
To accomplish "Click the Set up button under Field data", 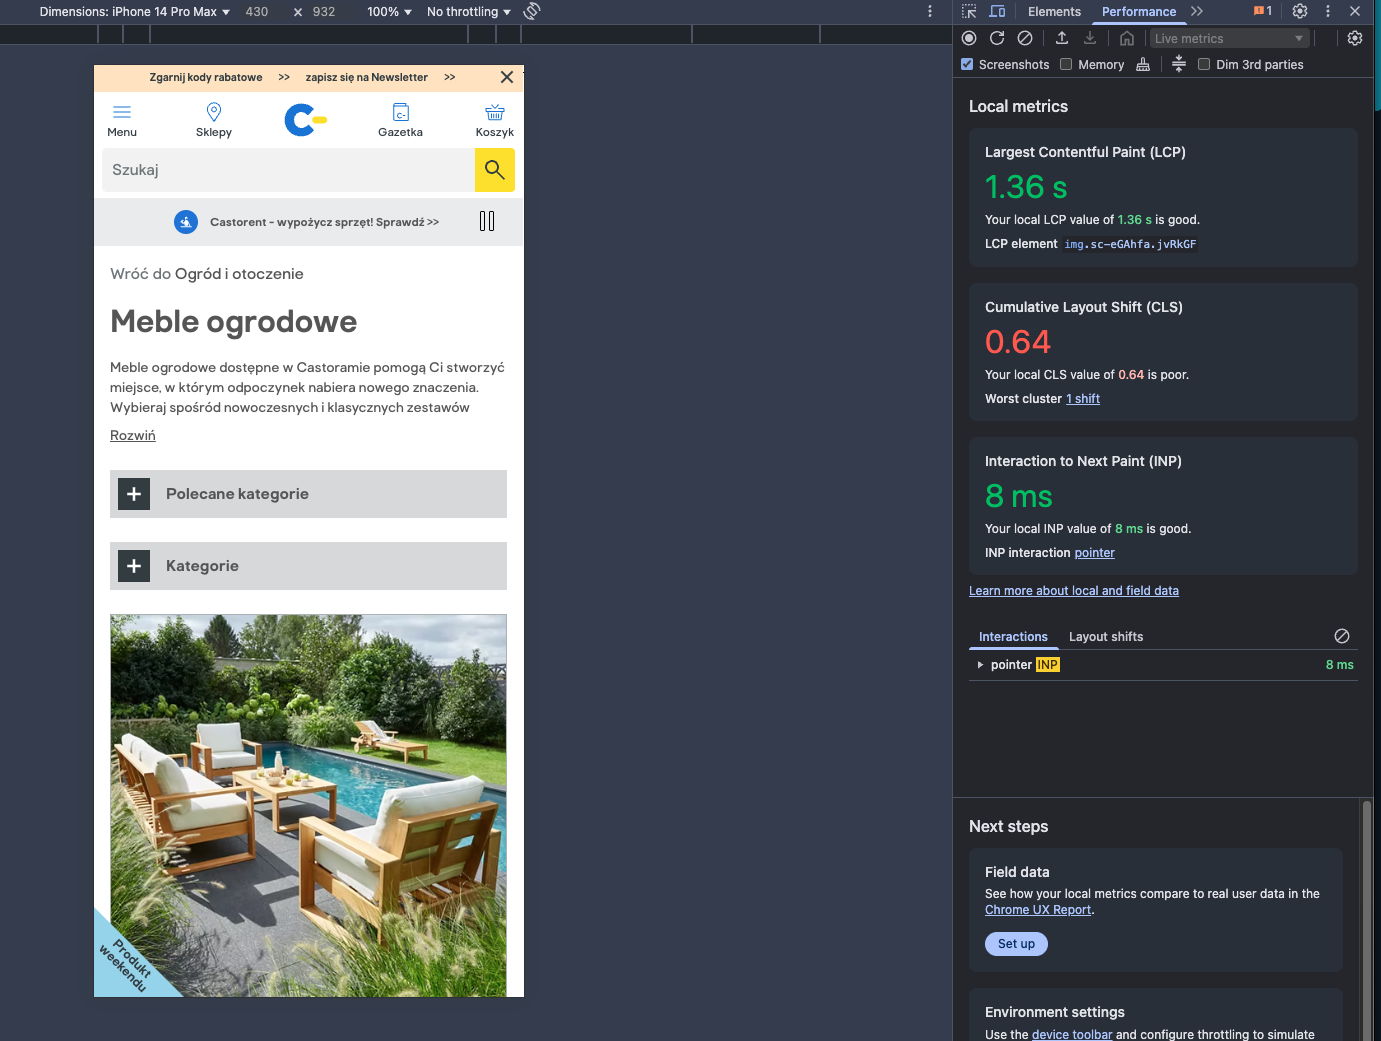I will [1016, 943].
